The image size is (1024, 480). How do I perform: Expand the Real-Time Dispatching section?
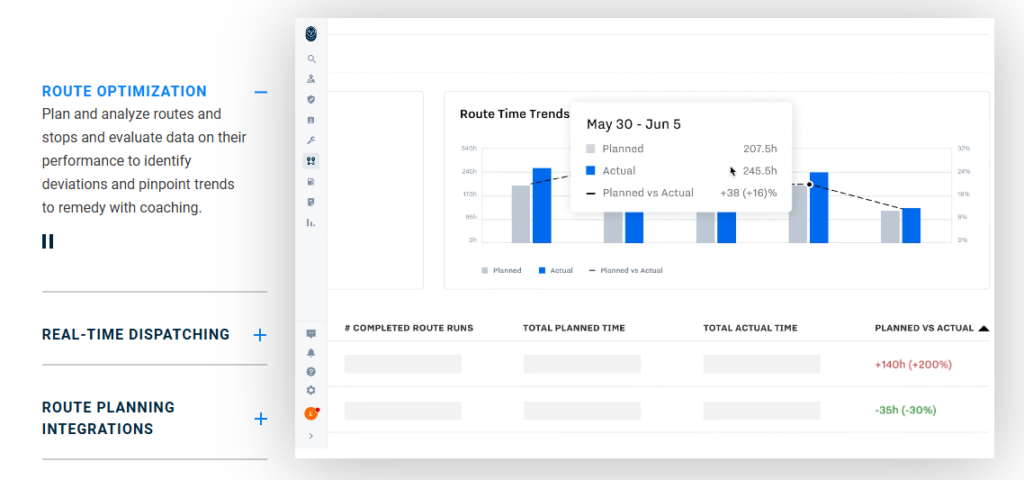pos(260,335)
